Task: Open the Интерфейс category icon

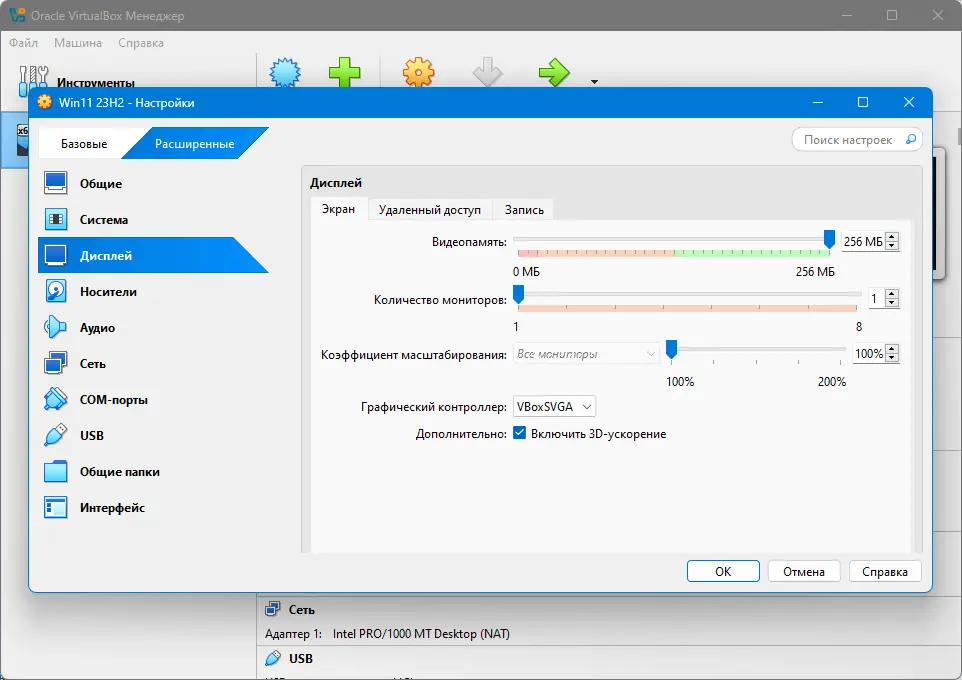Action: click(x=55, y=508)
